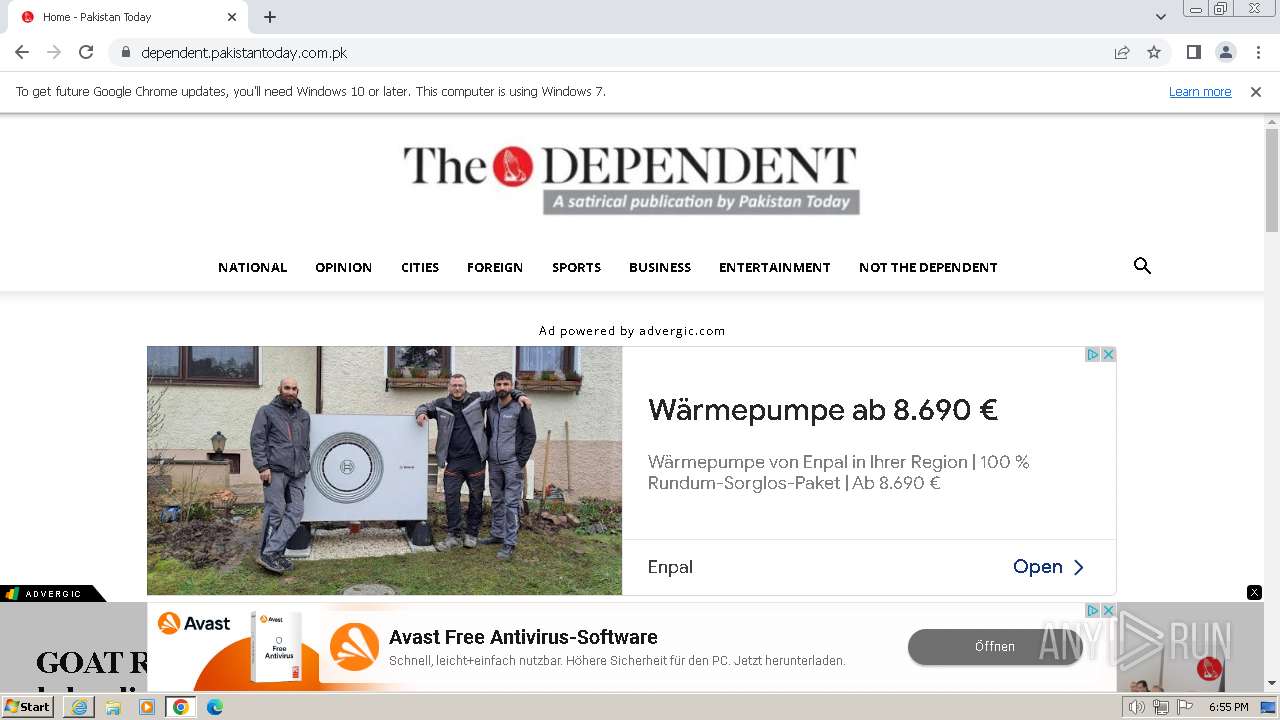This screenshot has height=720, width=1280.
Task: Open the NATIONAL menu section
Action: [252, 267]
